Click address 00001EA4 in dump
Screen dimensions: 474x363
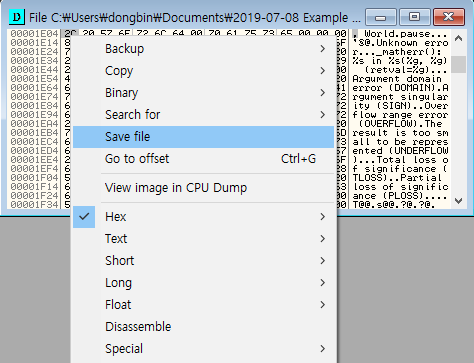coord(34,124)
